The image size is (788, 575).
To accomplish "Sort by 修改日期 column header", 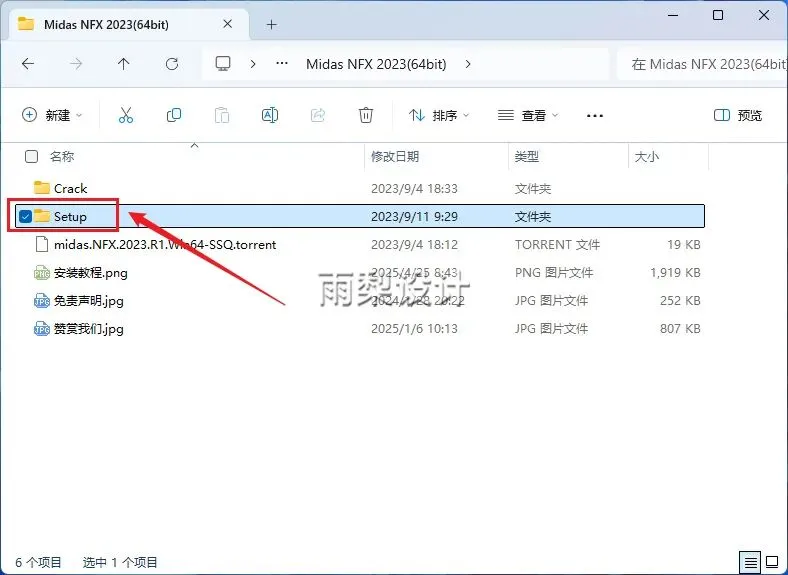I will tap(395, 157).
